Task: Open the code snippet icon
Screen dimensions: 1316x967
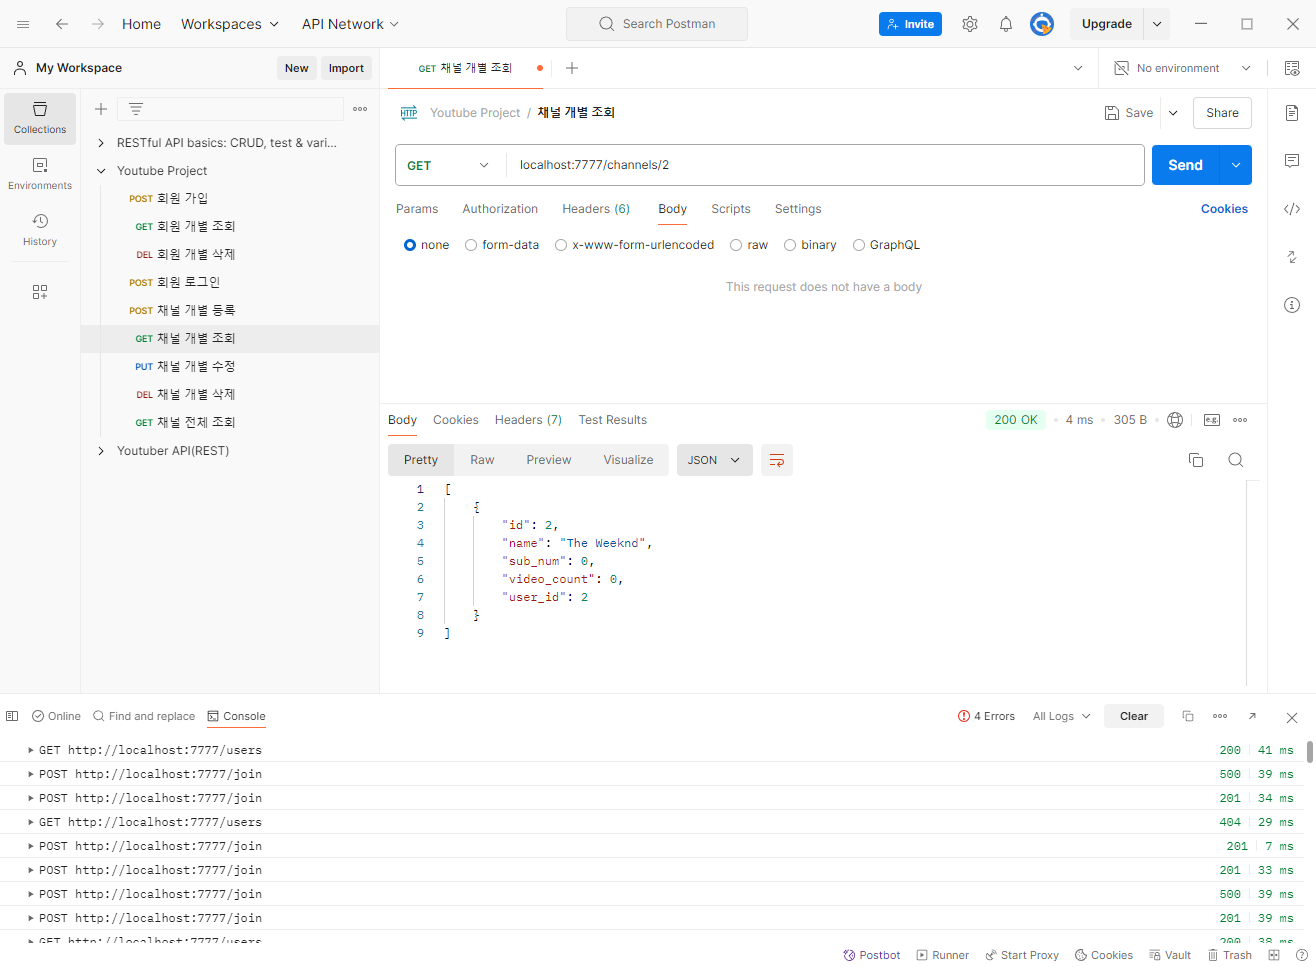Action: tap(1292, 209)
